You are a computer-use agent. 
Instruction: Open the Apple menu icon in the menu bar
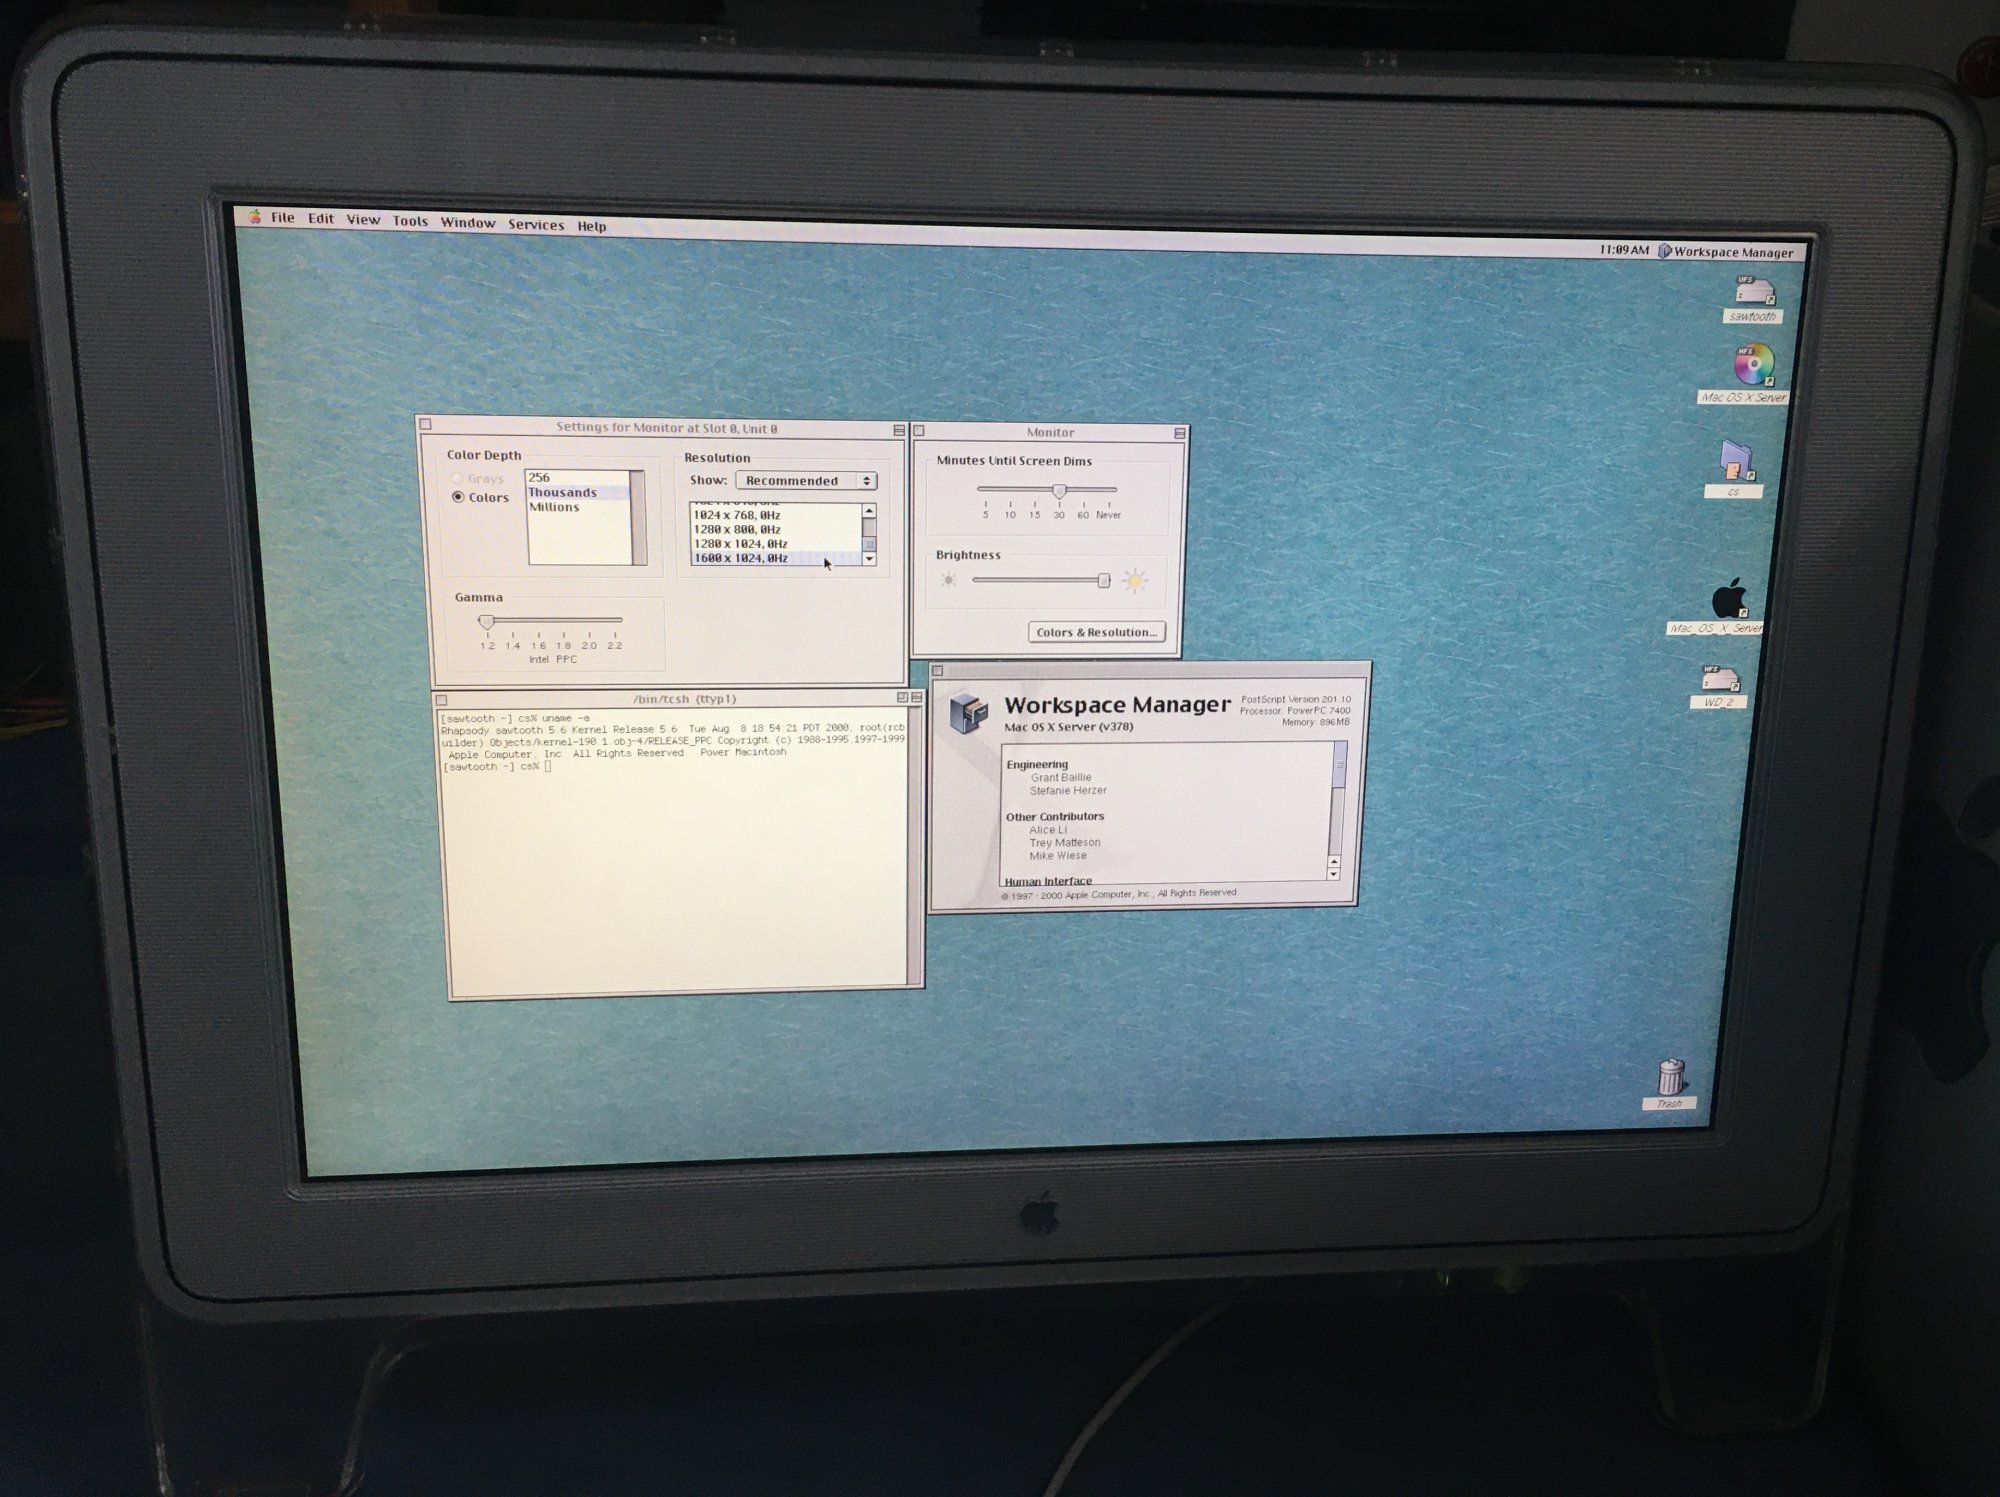(x=255, y=216)
